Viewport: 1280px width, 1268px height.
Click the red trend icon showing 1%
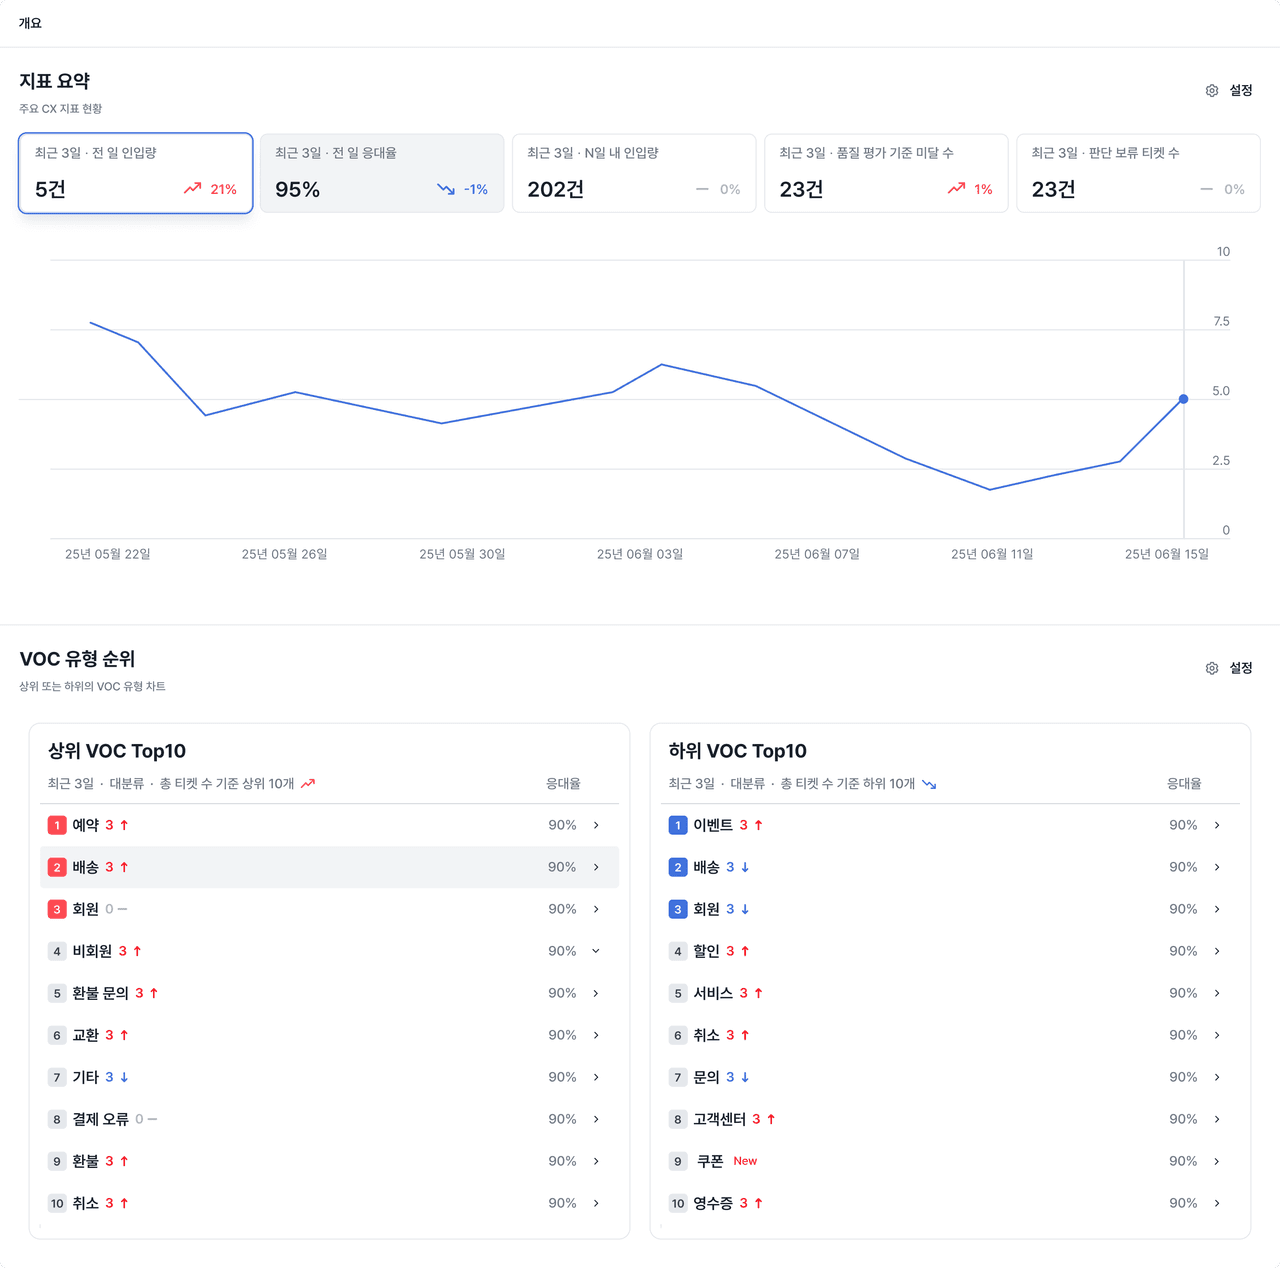pyautogui.click(x=957, y=189)
